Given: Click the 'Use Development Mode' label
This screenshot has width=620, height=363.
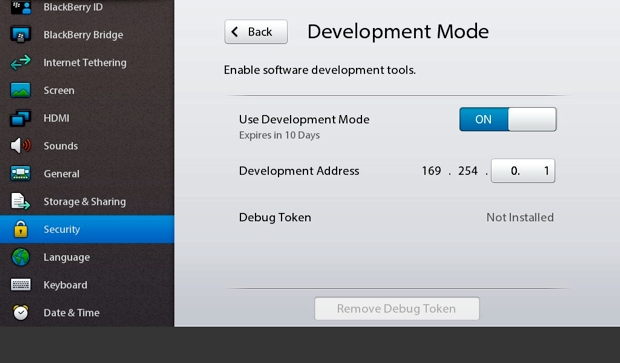Looking at the screenshot, I should click(304, 119).
